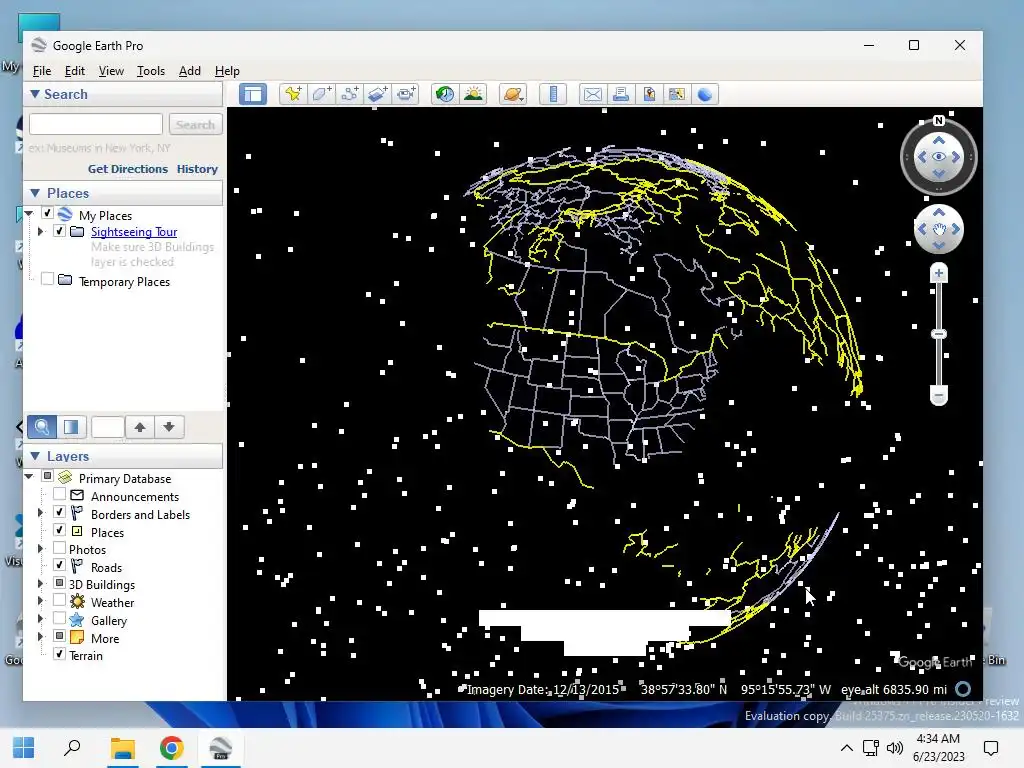1024x768 pixels.
Task: Open the View menu
Action: tap(111, 71)
